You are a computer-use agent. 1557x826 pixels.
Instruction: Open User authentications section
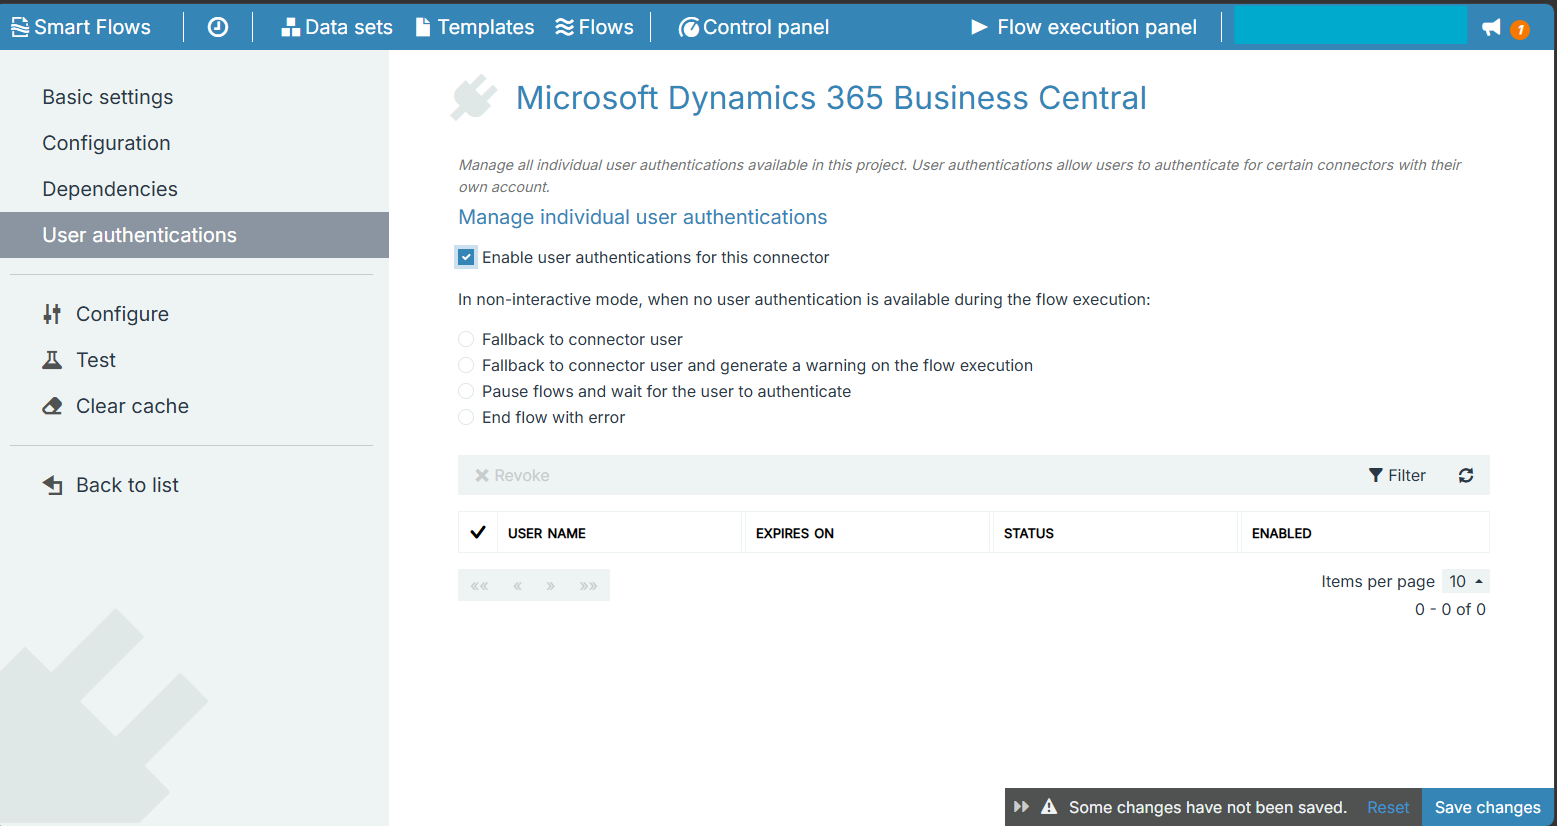pos(194,235)
